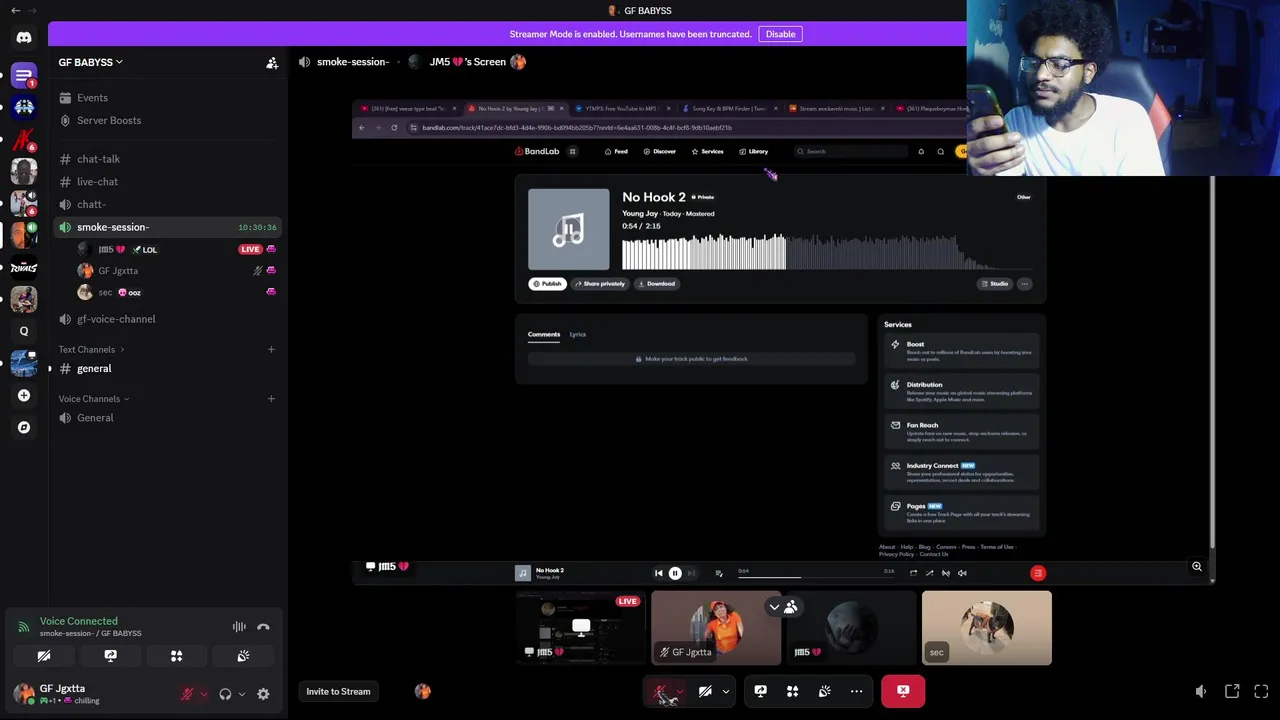The height and width of the screenshot is (720, 1280).
Task: Hide participants via chevron people button
Action: tap(783, 607)
